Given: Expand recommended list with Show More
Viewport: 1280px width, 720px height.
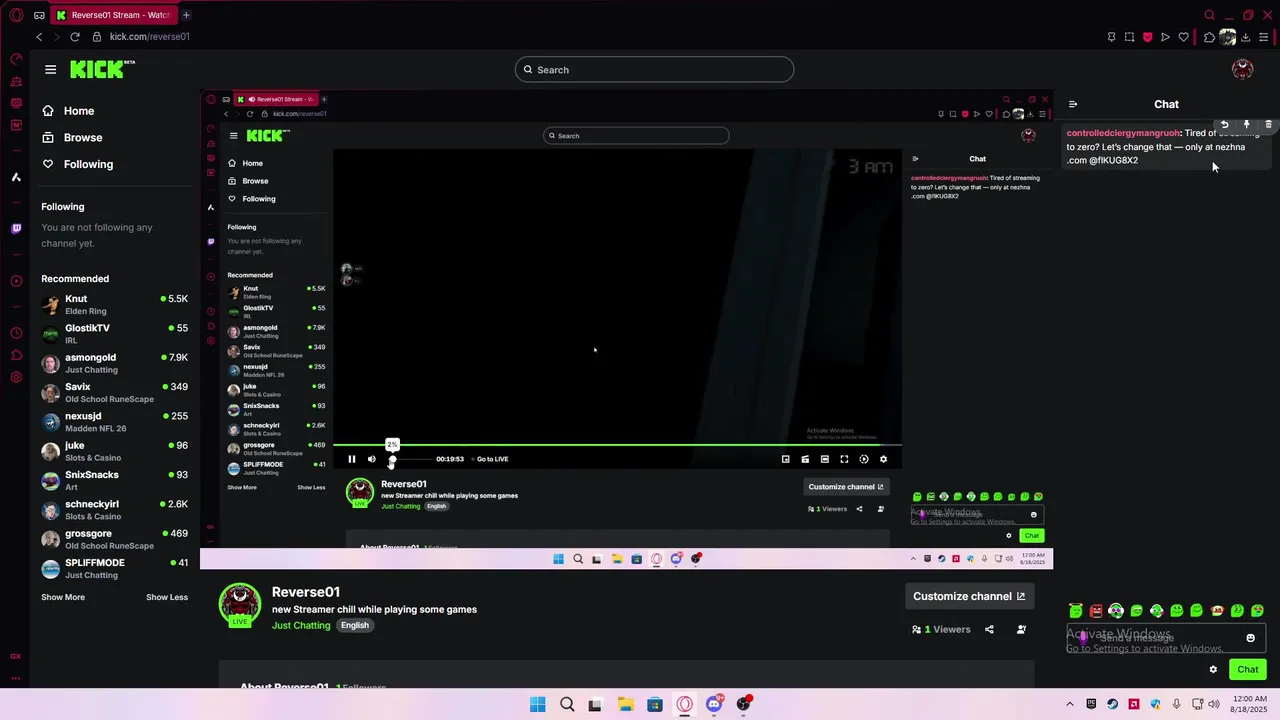Looking at the screenshot, I should [x=63, y=597].
